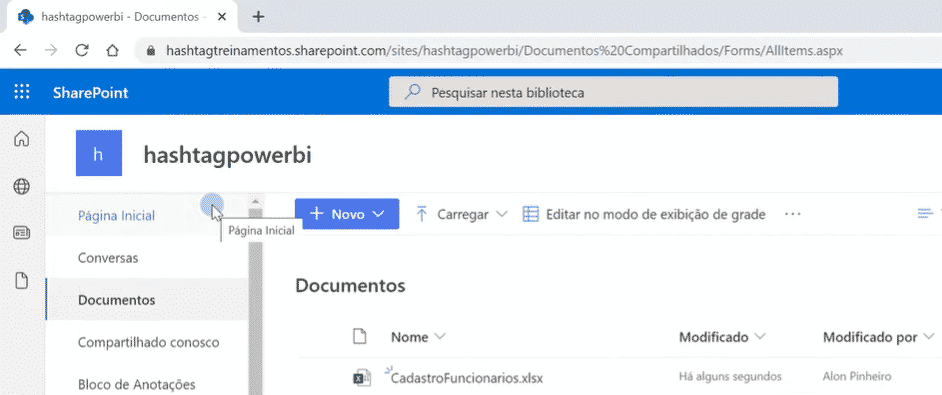Screen dimensions: 942x395
Task: Click the magnifier icon in the search box
Action: coord(412,93)
